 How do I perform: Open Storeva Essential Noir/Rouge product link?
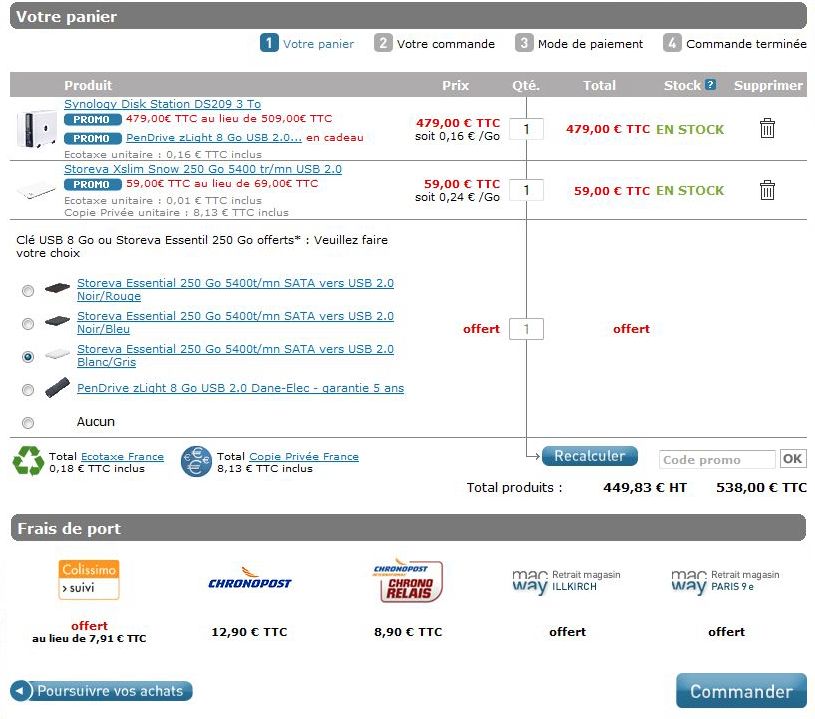pos(235,290)
